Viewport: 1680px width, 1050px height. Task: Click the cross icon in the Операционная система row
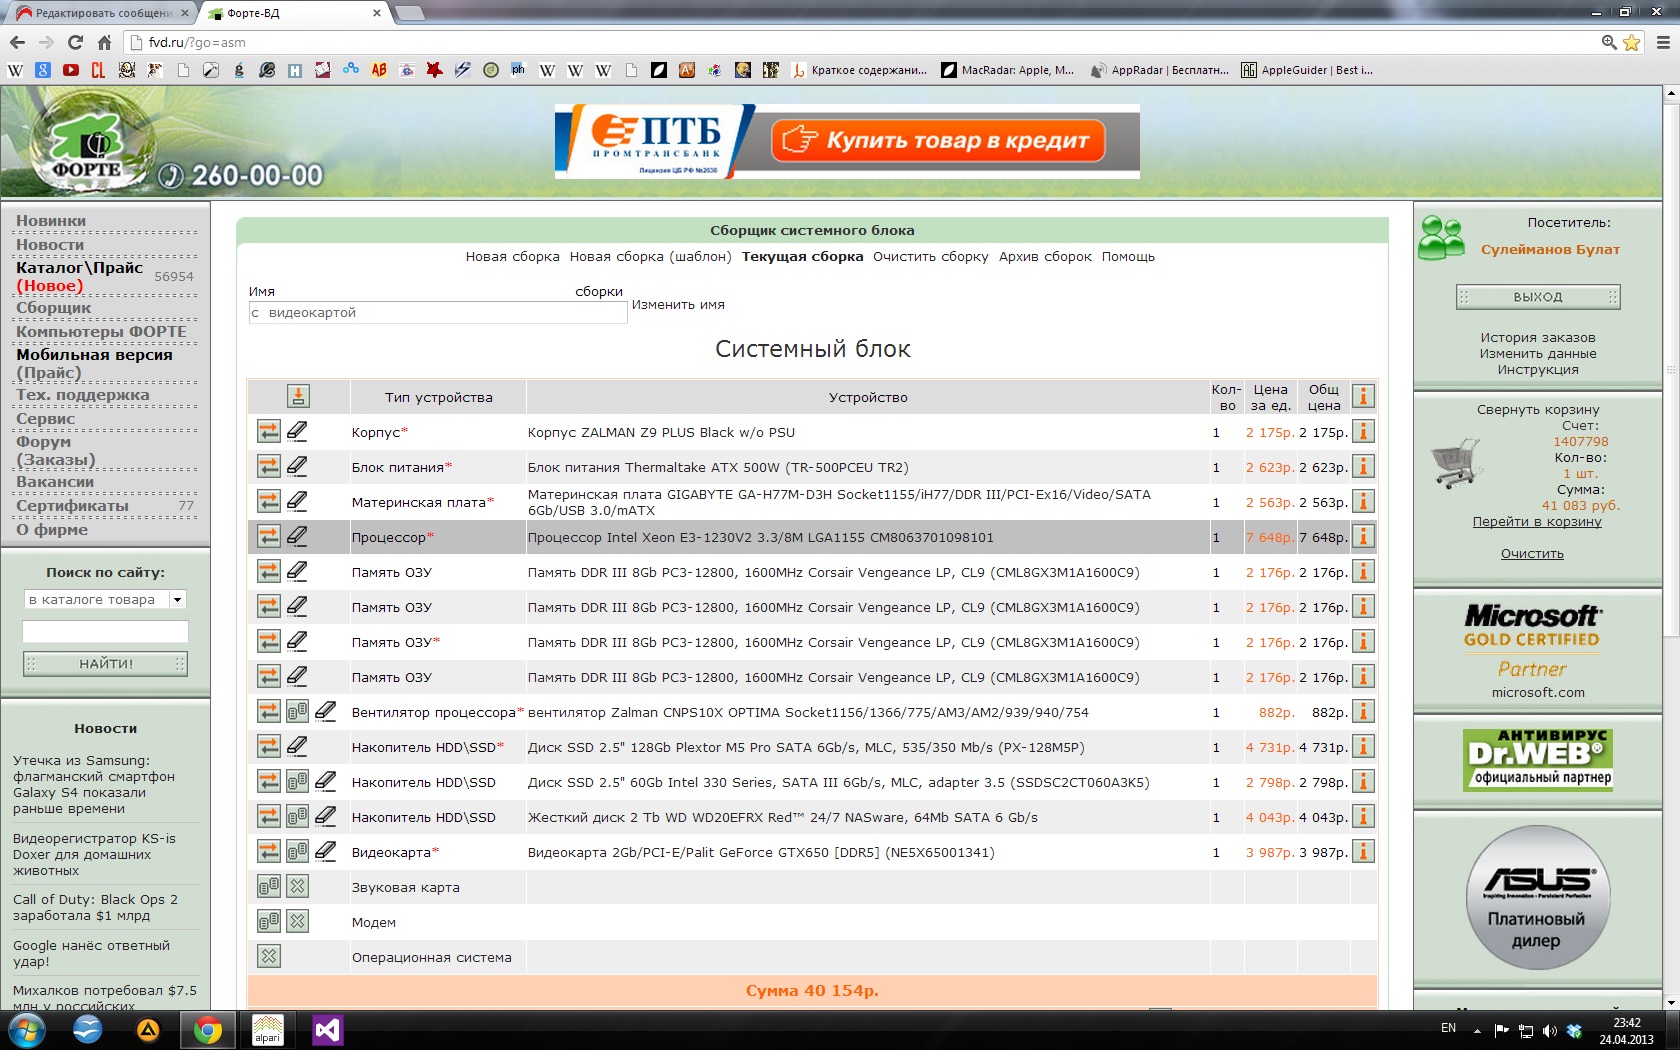point(269,956)
